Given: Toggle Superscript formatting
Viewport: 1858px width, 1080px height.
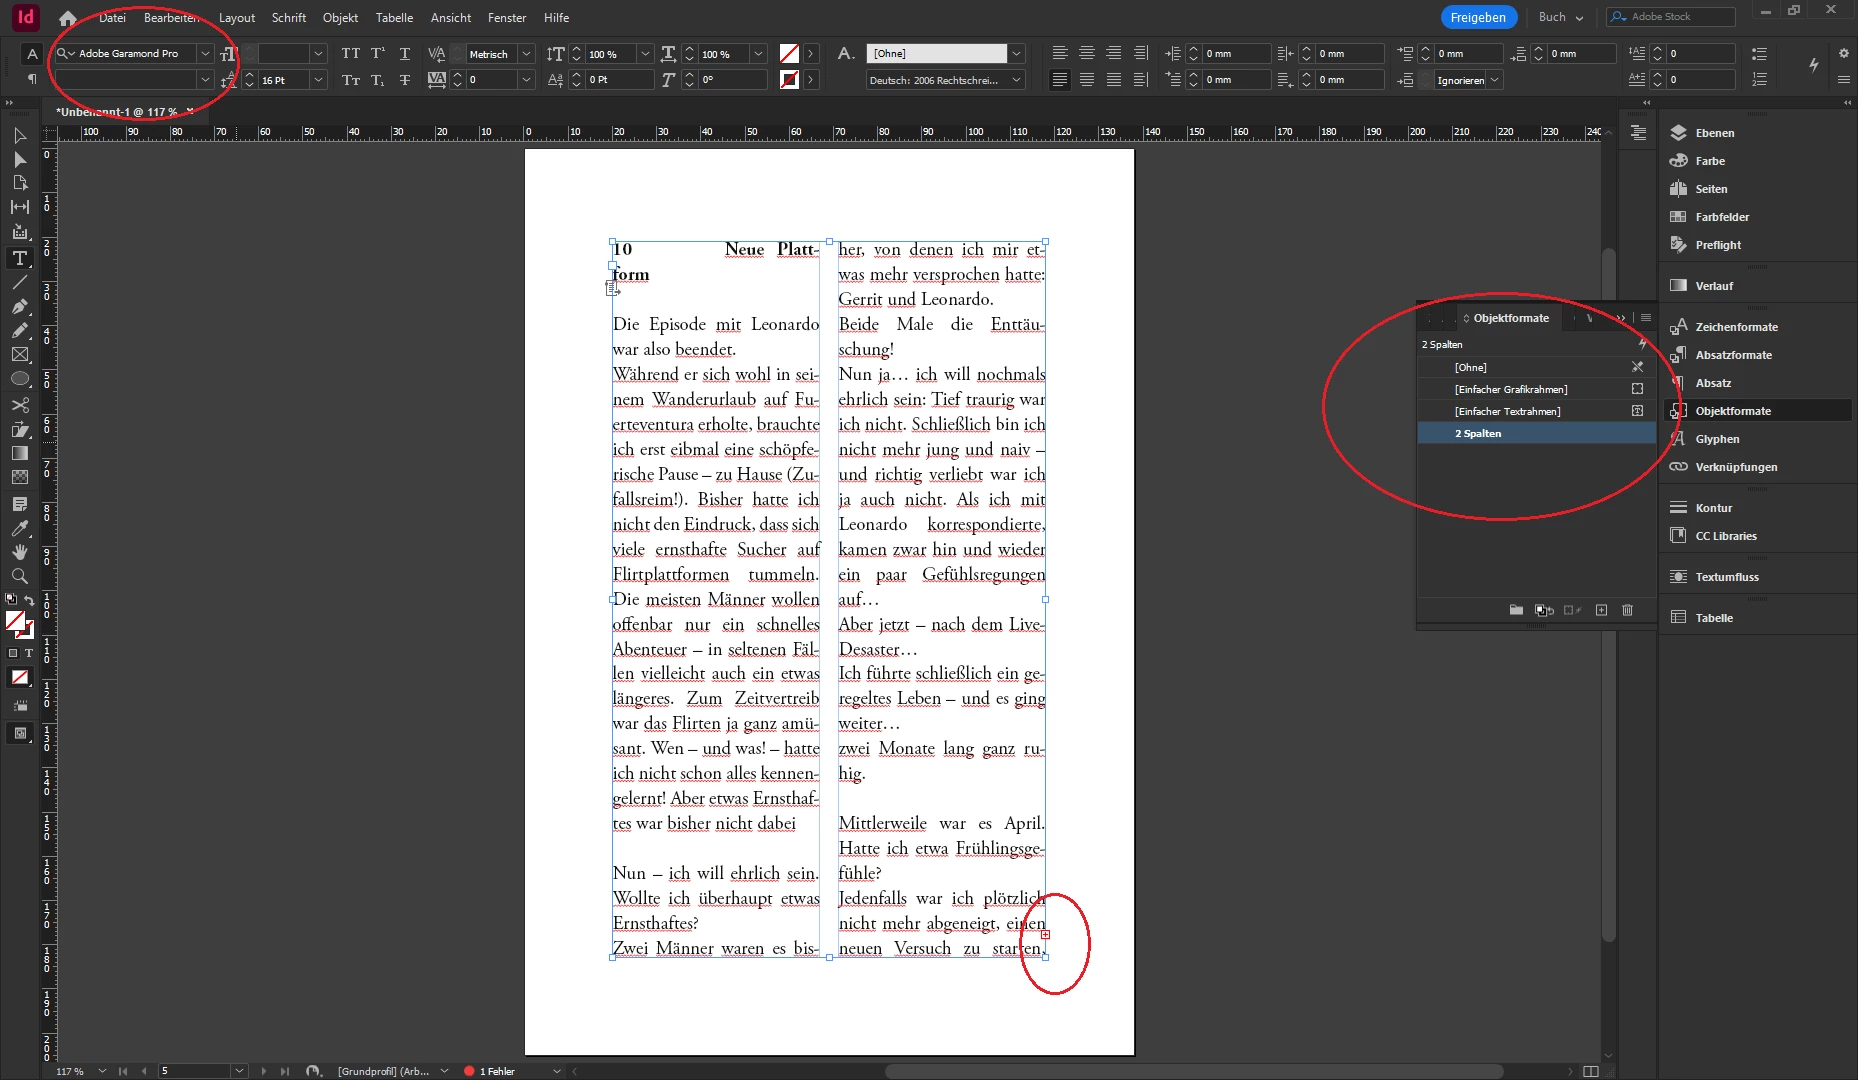Looking at the screenshot, I should pyautogui.click(x=378, y=54).
